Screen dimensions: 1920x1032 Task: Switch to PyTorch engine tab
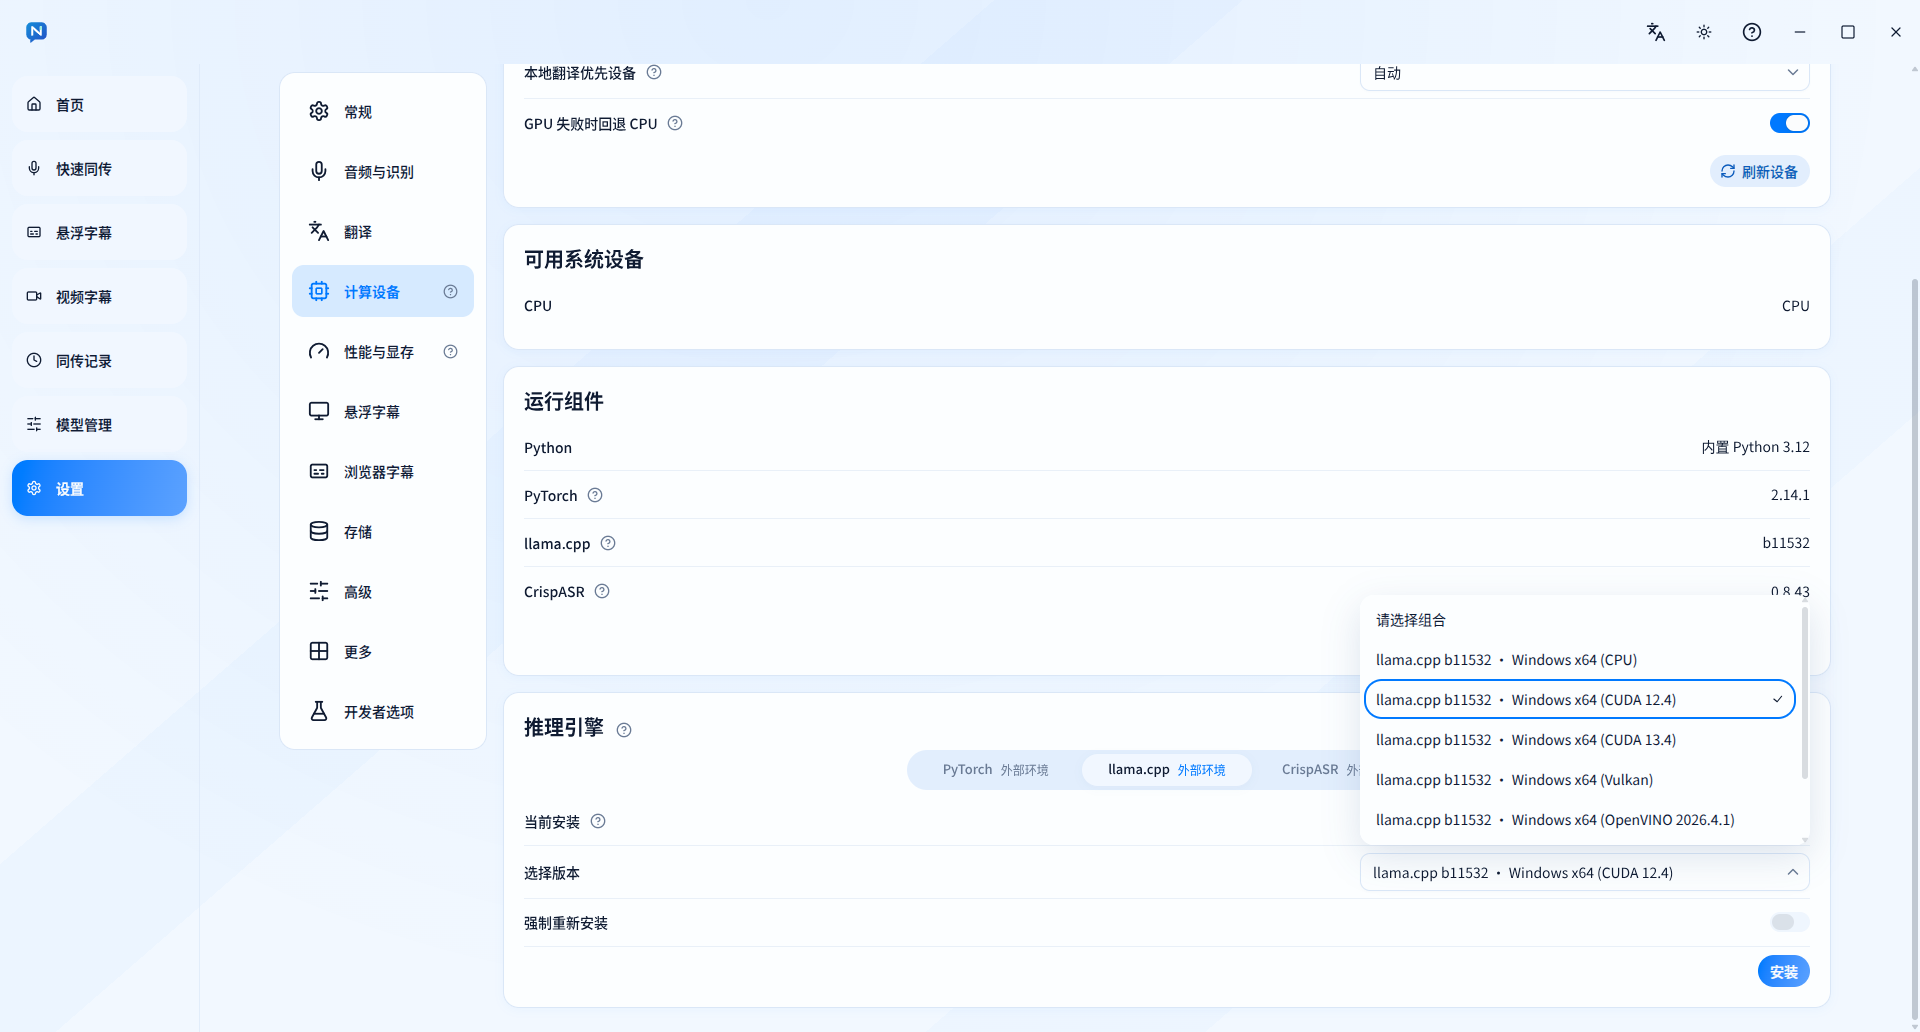point(995,770)
